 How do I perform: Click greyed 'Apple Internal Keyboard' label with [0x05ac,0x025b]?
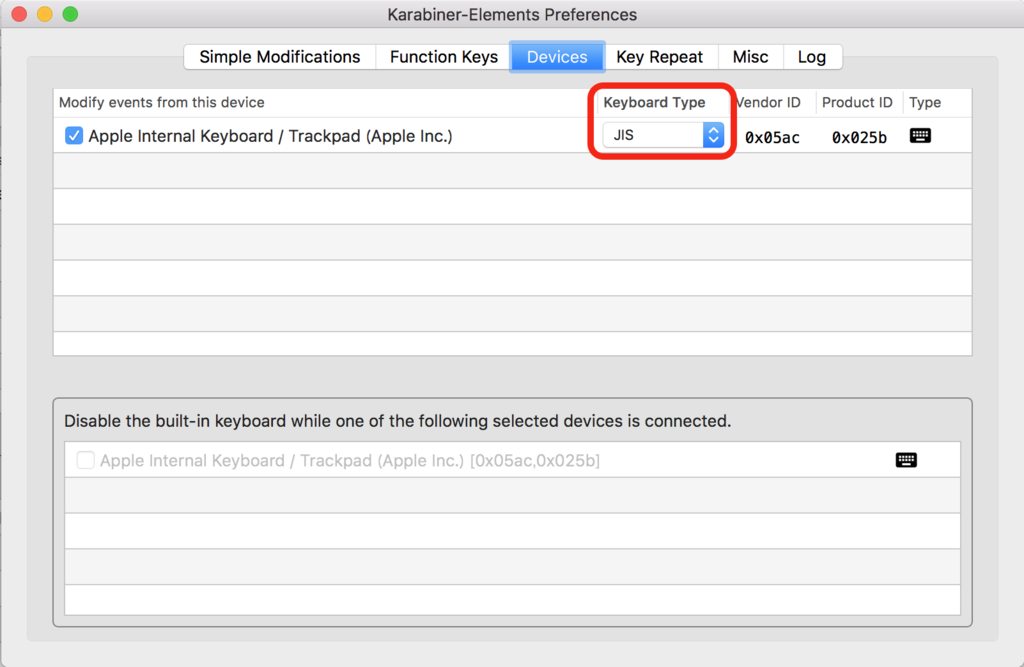click(x=350, y=461)
